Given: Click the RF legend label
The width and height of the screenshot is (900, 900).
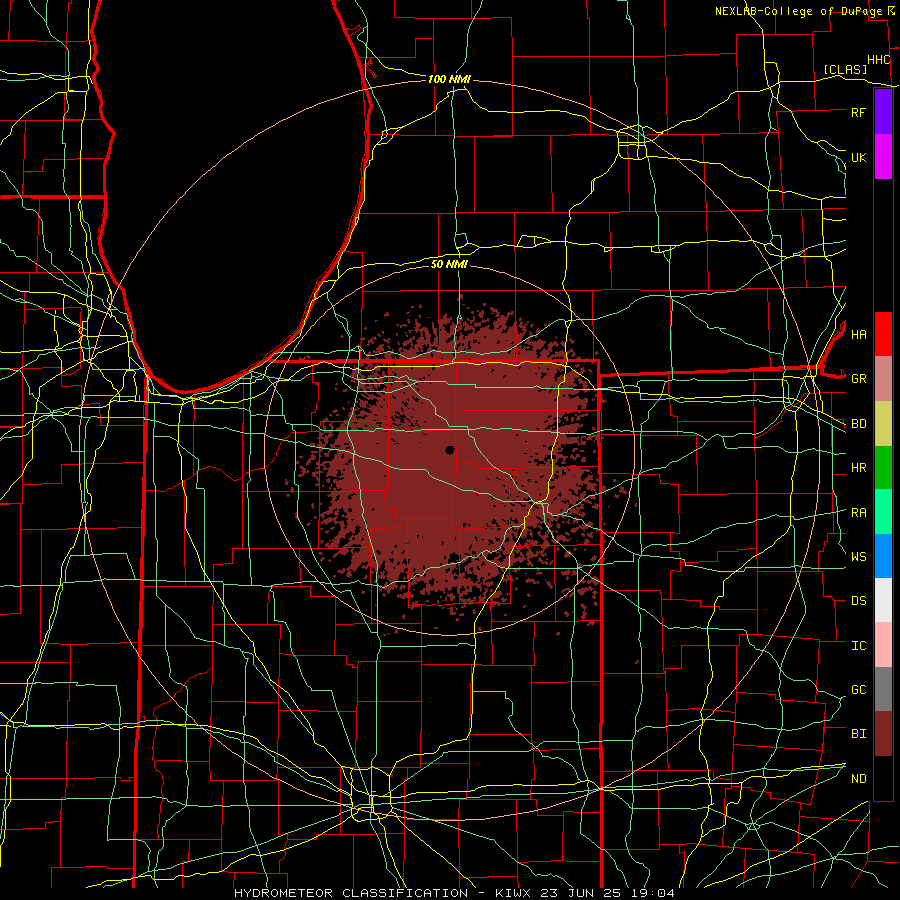Looking at the screenshot, I should click(x=858, y=112).
